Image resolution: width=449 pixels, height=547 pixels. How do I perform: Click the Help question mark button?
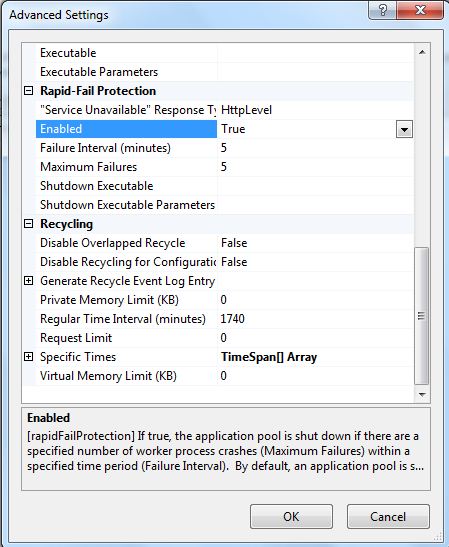383,10
